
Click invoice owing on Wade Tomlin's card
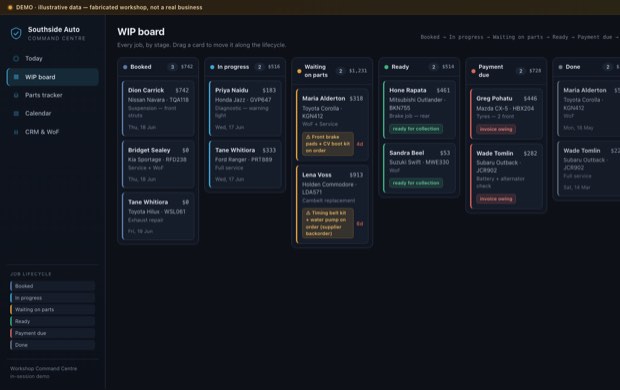tap(496, 199)
